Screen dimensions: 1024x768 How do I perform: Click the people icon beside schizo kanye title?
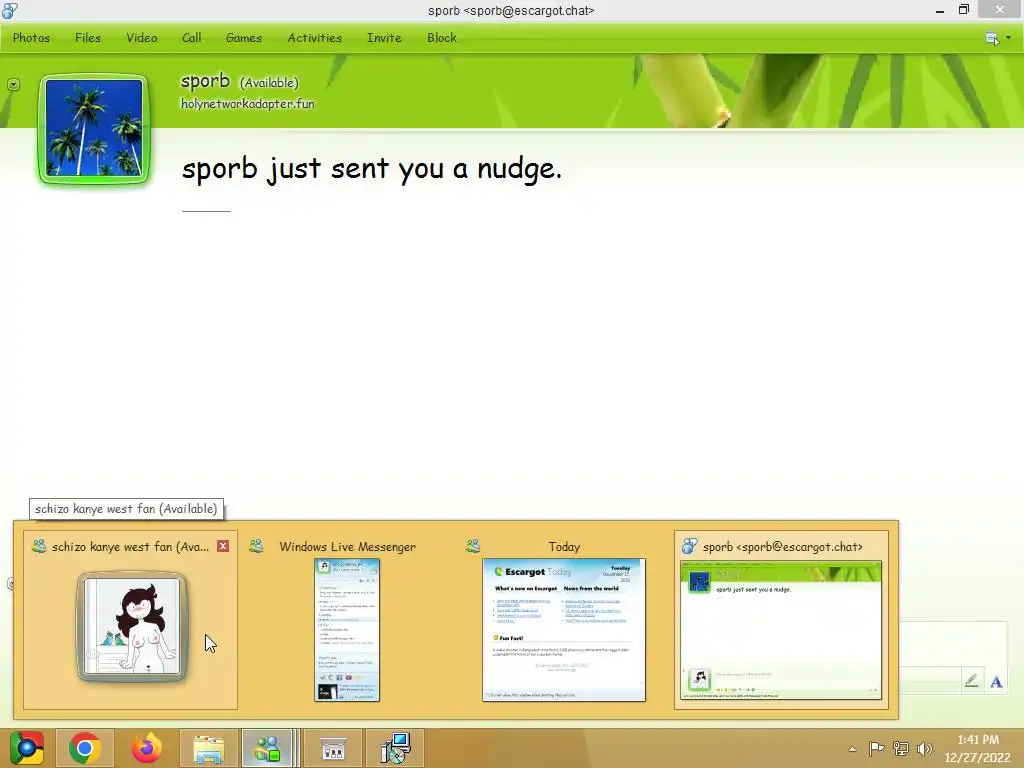click(x=39, y=546)
